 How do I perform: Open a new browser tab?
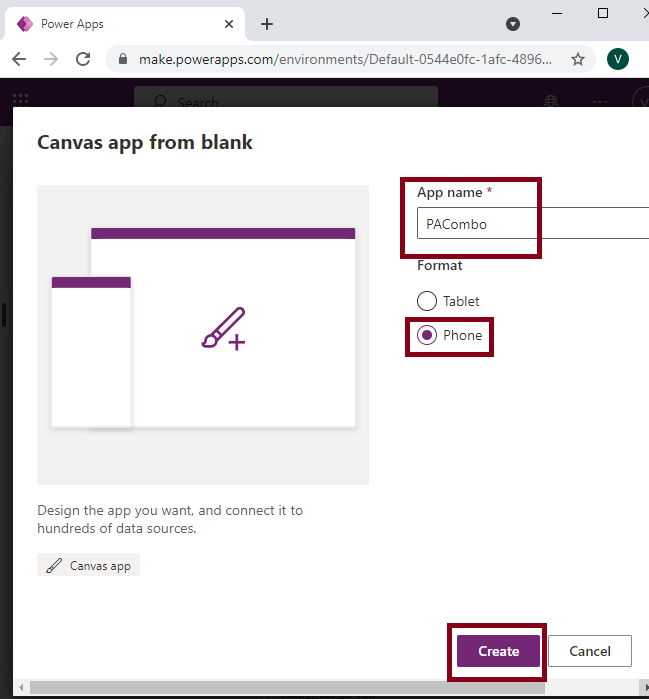267,24
